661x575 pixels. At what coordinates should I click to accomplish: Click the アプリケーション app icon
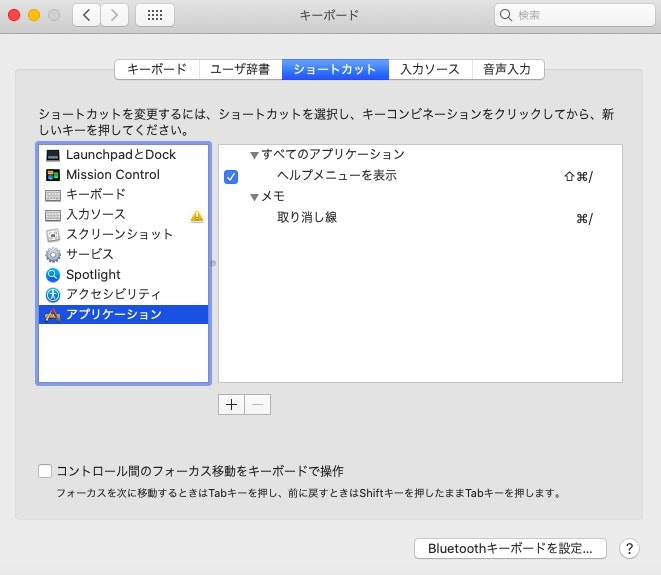[x=53, y=315]
